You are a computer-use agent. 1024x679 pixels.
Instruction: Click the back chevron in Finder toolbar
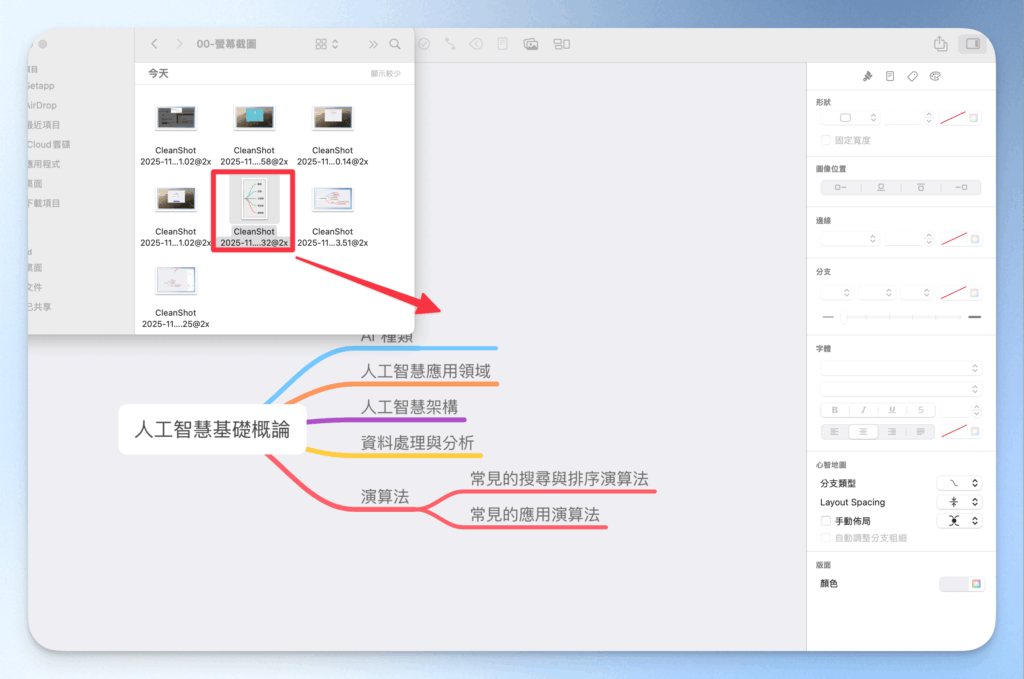point(153,44)
